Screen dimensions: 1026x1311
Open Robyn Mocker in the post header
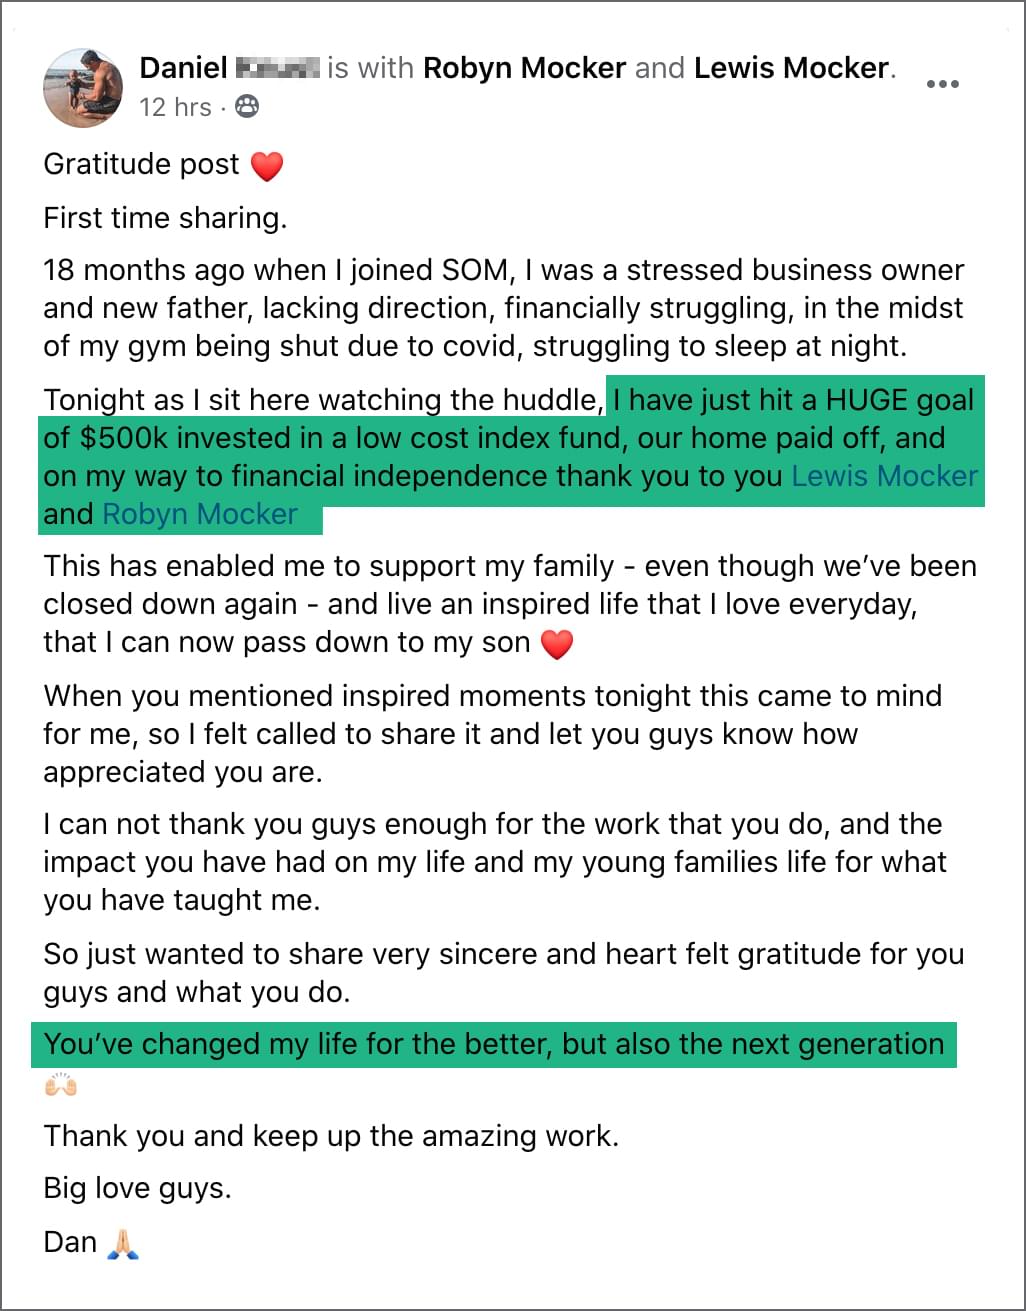pos(525,68)
